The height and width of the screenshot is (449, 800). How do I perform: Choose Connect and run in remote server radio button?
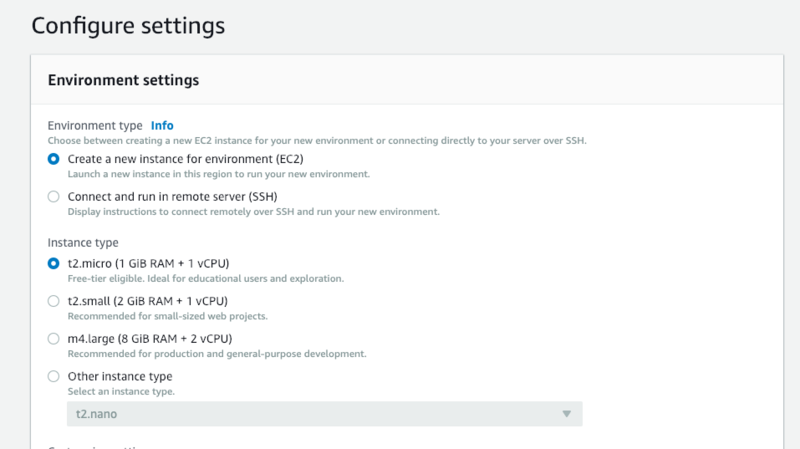point(54,197)
